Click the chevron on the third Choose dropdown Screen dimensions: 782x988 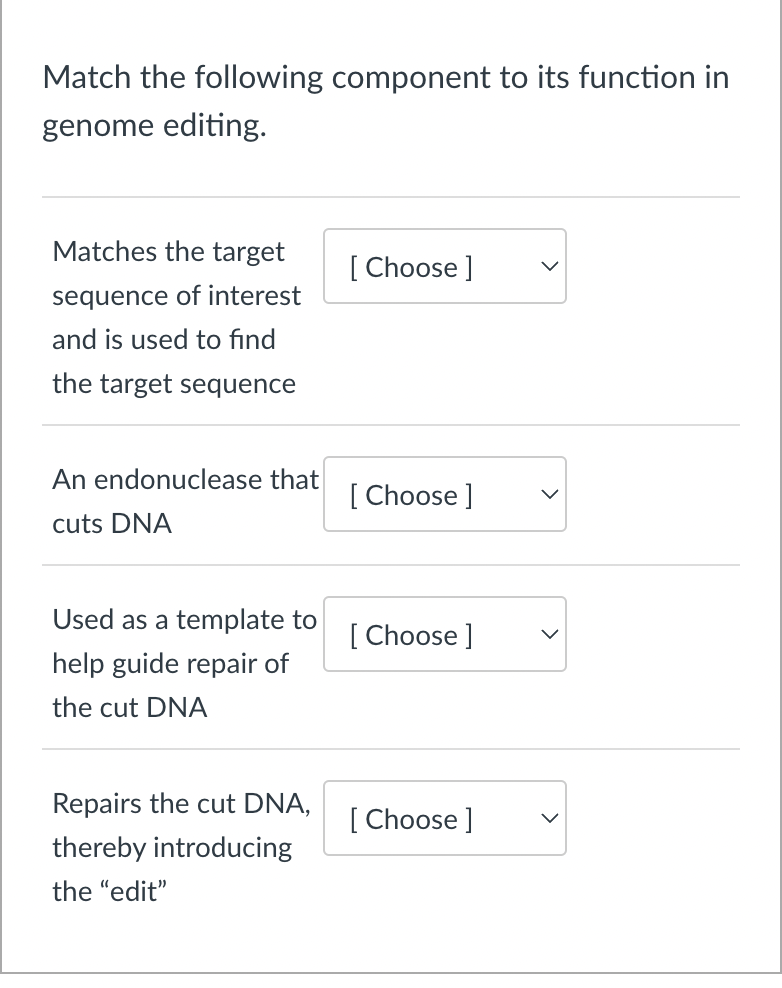point(547,634)
